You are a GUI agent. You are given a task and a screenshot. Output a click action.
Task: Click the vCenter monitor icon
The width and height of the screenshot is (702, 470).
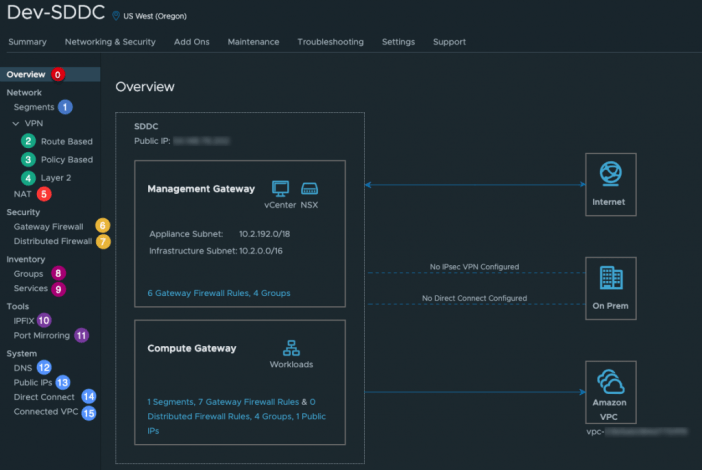280,188
